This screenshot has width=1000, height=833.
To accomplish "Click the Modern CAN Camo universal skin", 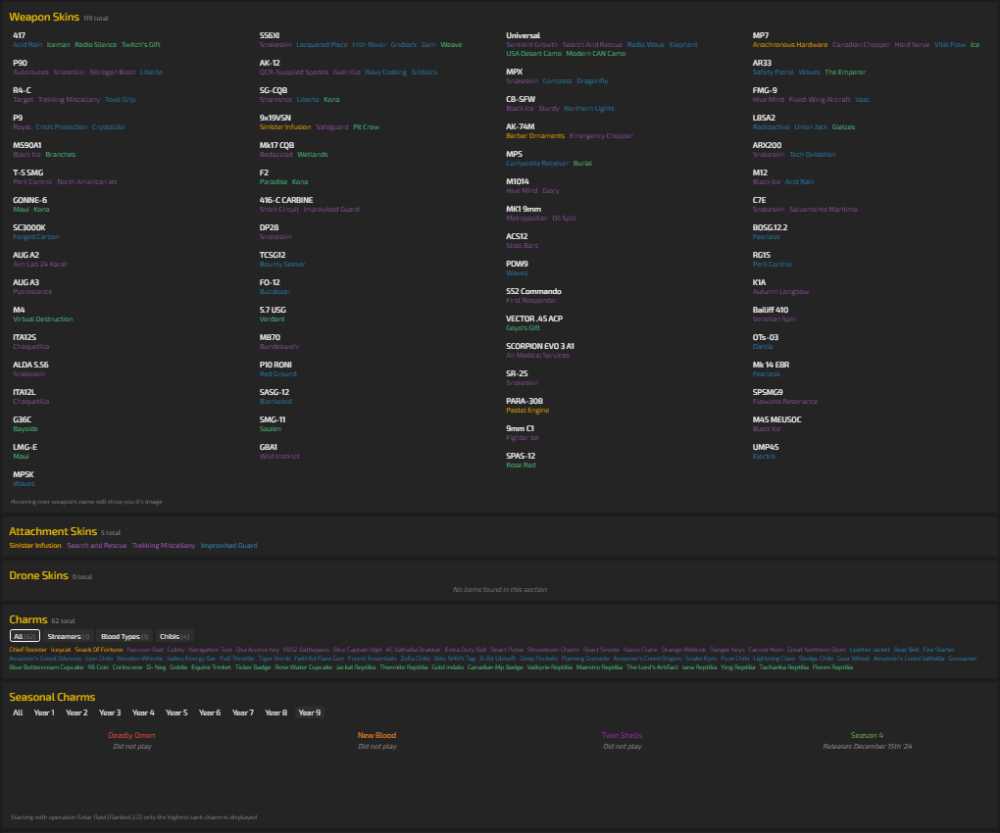I will [x=596, y=54].
